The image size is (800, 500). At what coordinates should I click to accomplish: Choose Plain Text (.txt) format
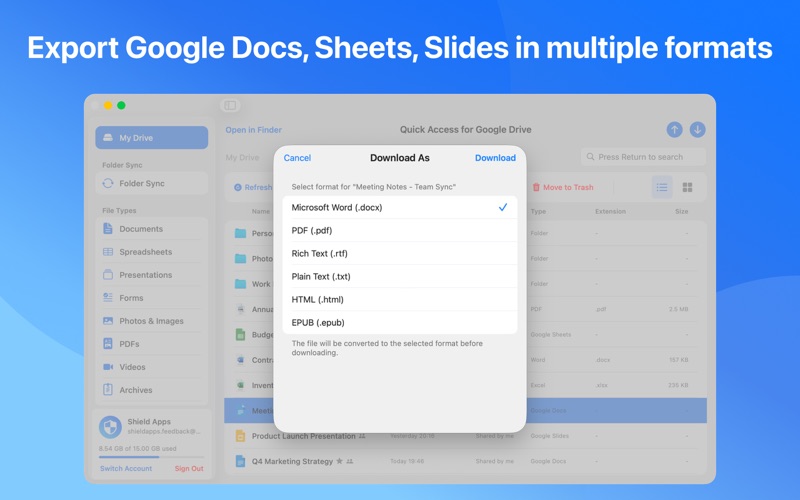399,276
